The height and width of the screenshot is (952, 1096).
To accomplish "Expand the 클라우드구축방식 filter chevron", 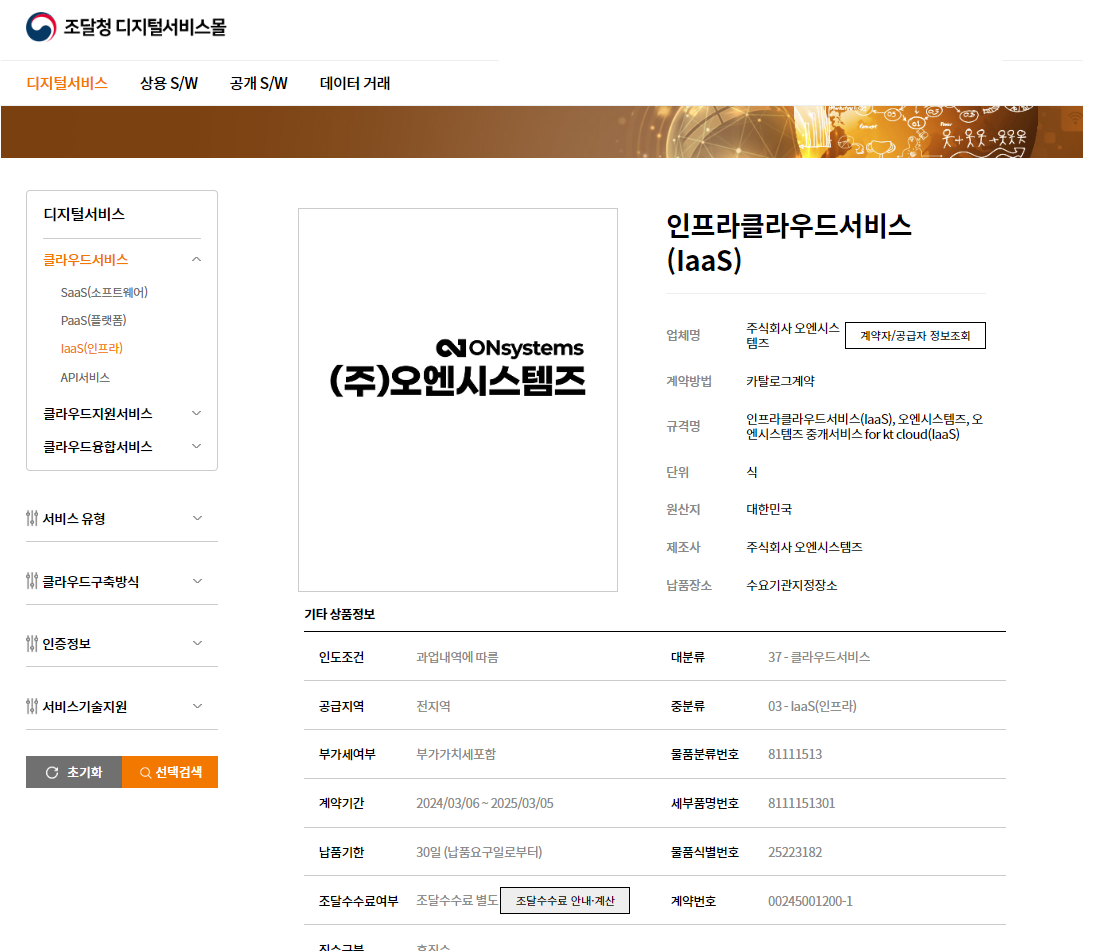I will pos(197,581).
